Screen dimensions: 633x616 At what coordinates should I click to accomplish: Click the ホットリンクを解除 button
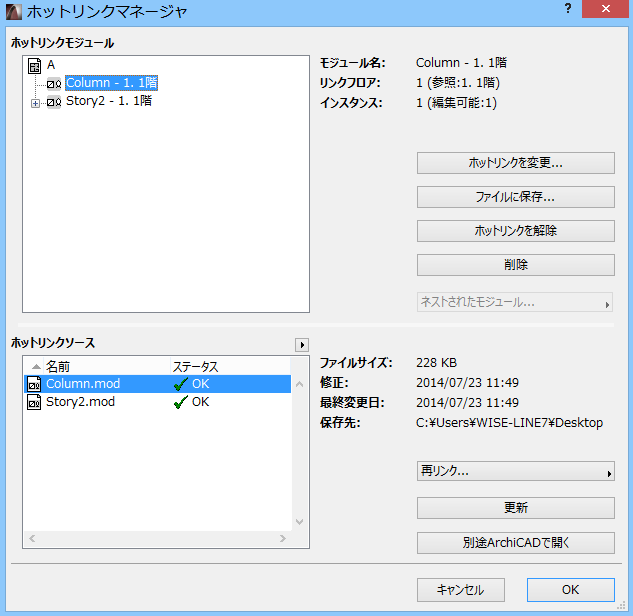516,231
